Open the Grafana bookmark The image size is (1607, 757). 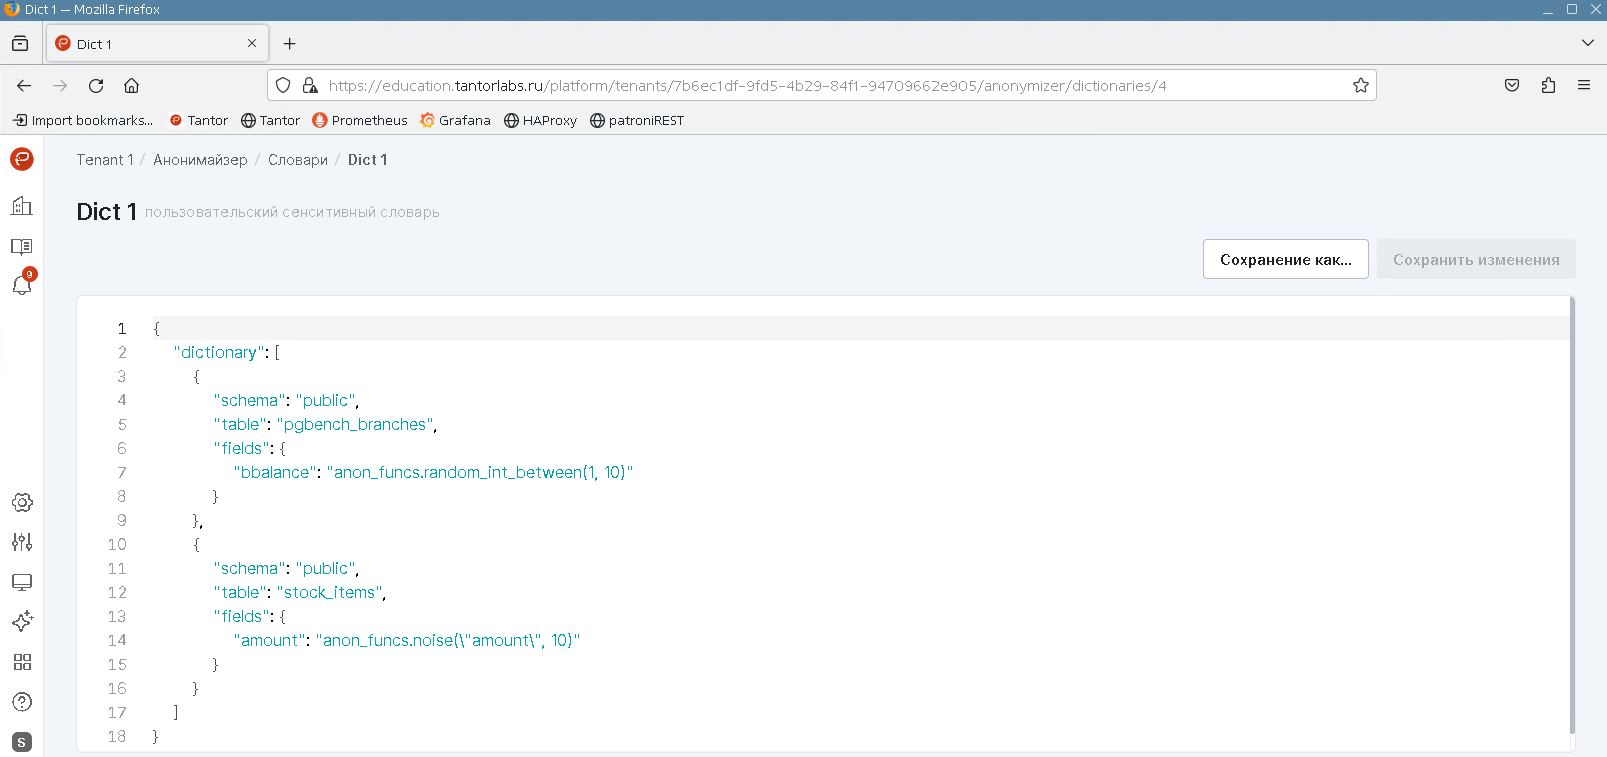point(455,120)
